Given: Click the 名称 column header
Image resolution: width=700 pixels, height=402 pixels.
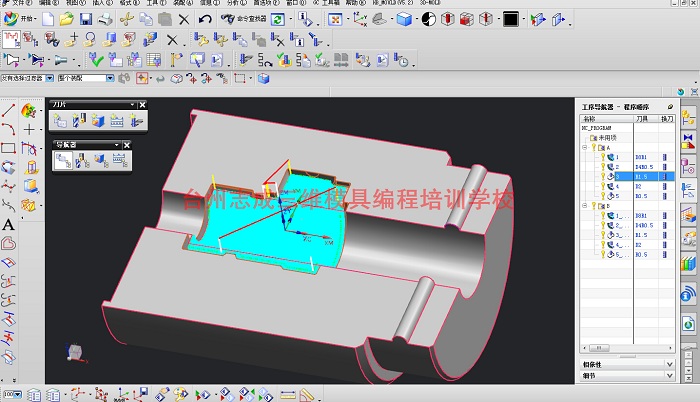Looking at the screenshot, I should pos(607,119).
